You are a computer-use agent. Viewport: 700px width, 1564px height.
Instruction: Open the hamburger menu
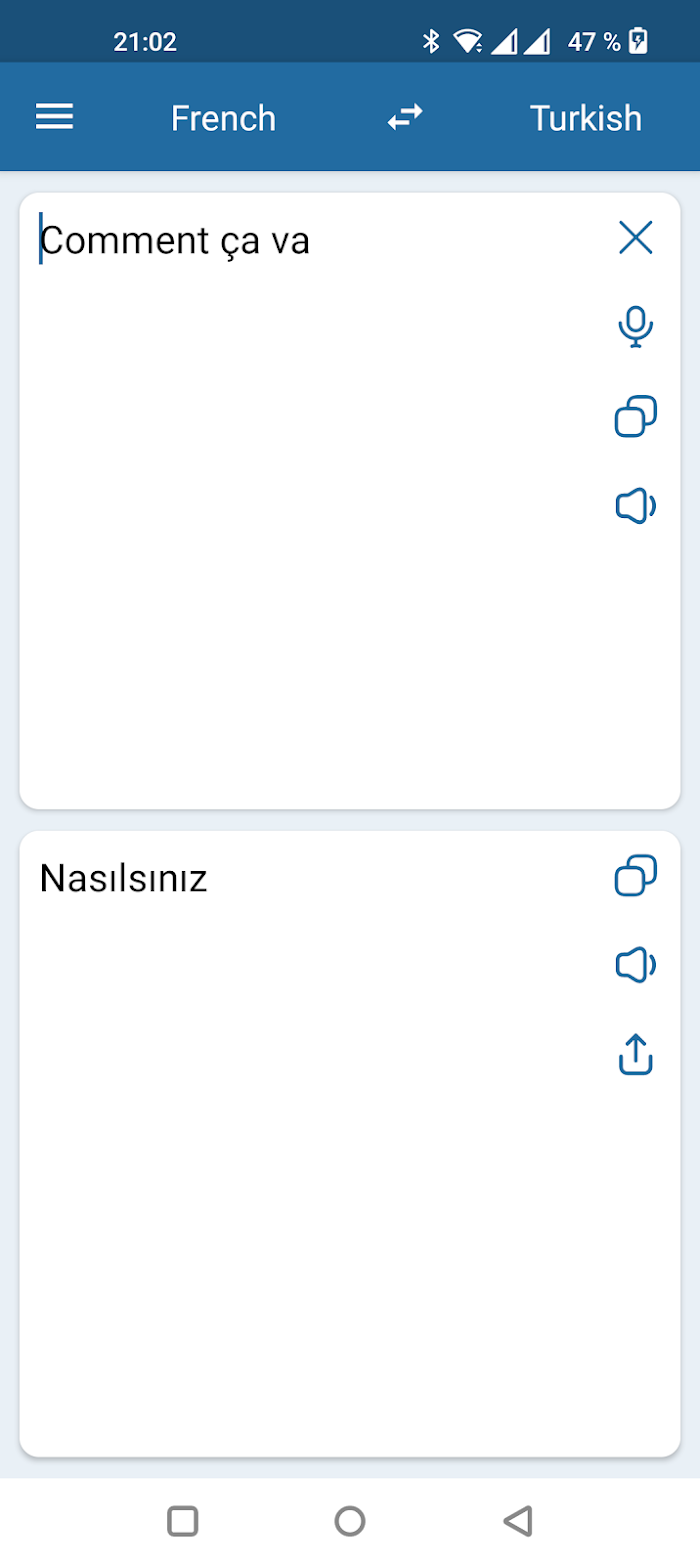point(55,118)
